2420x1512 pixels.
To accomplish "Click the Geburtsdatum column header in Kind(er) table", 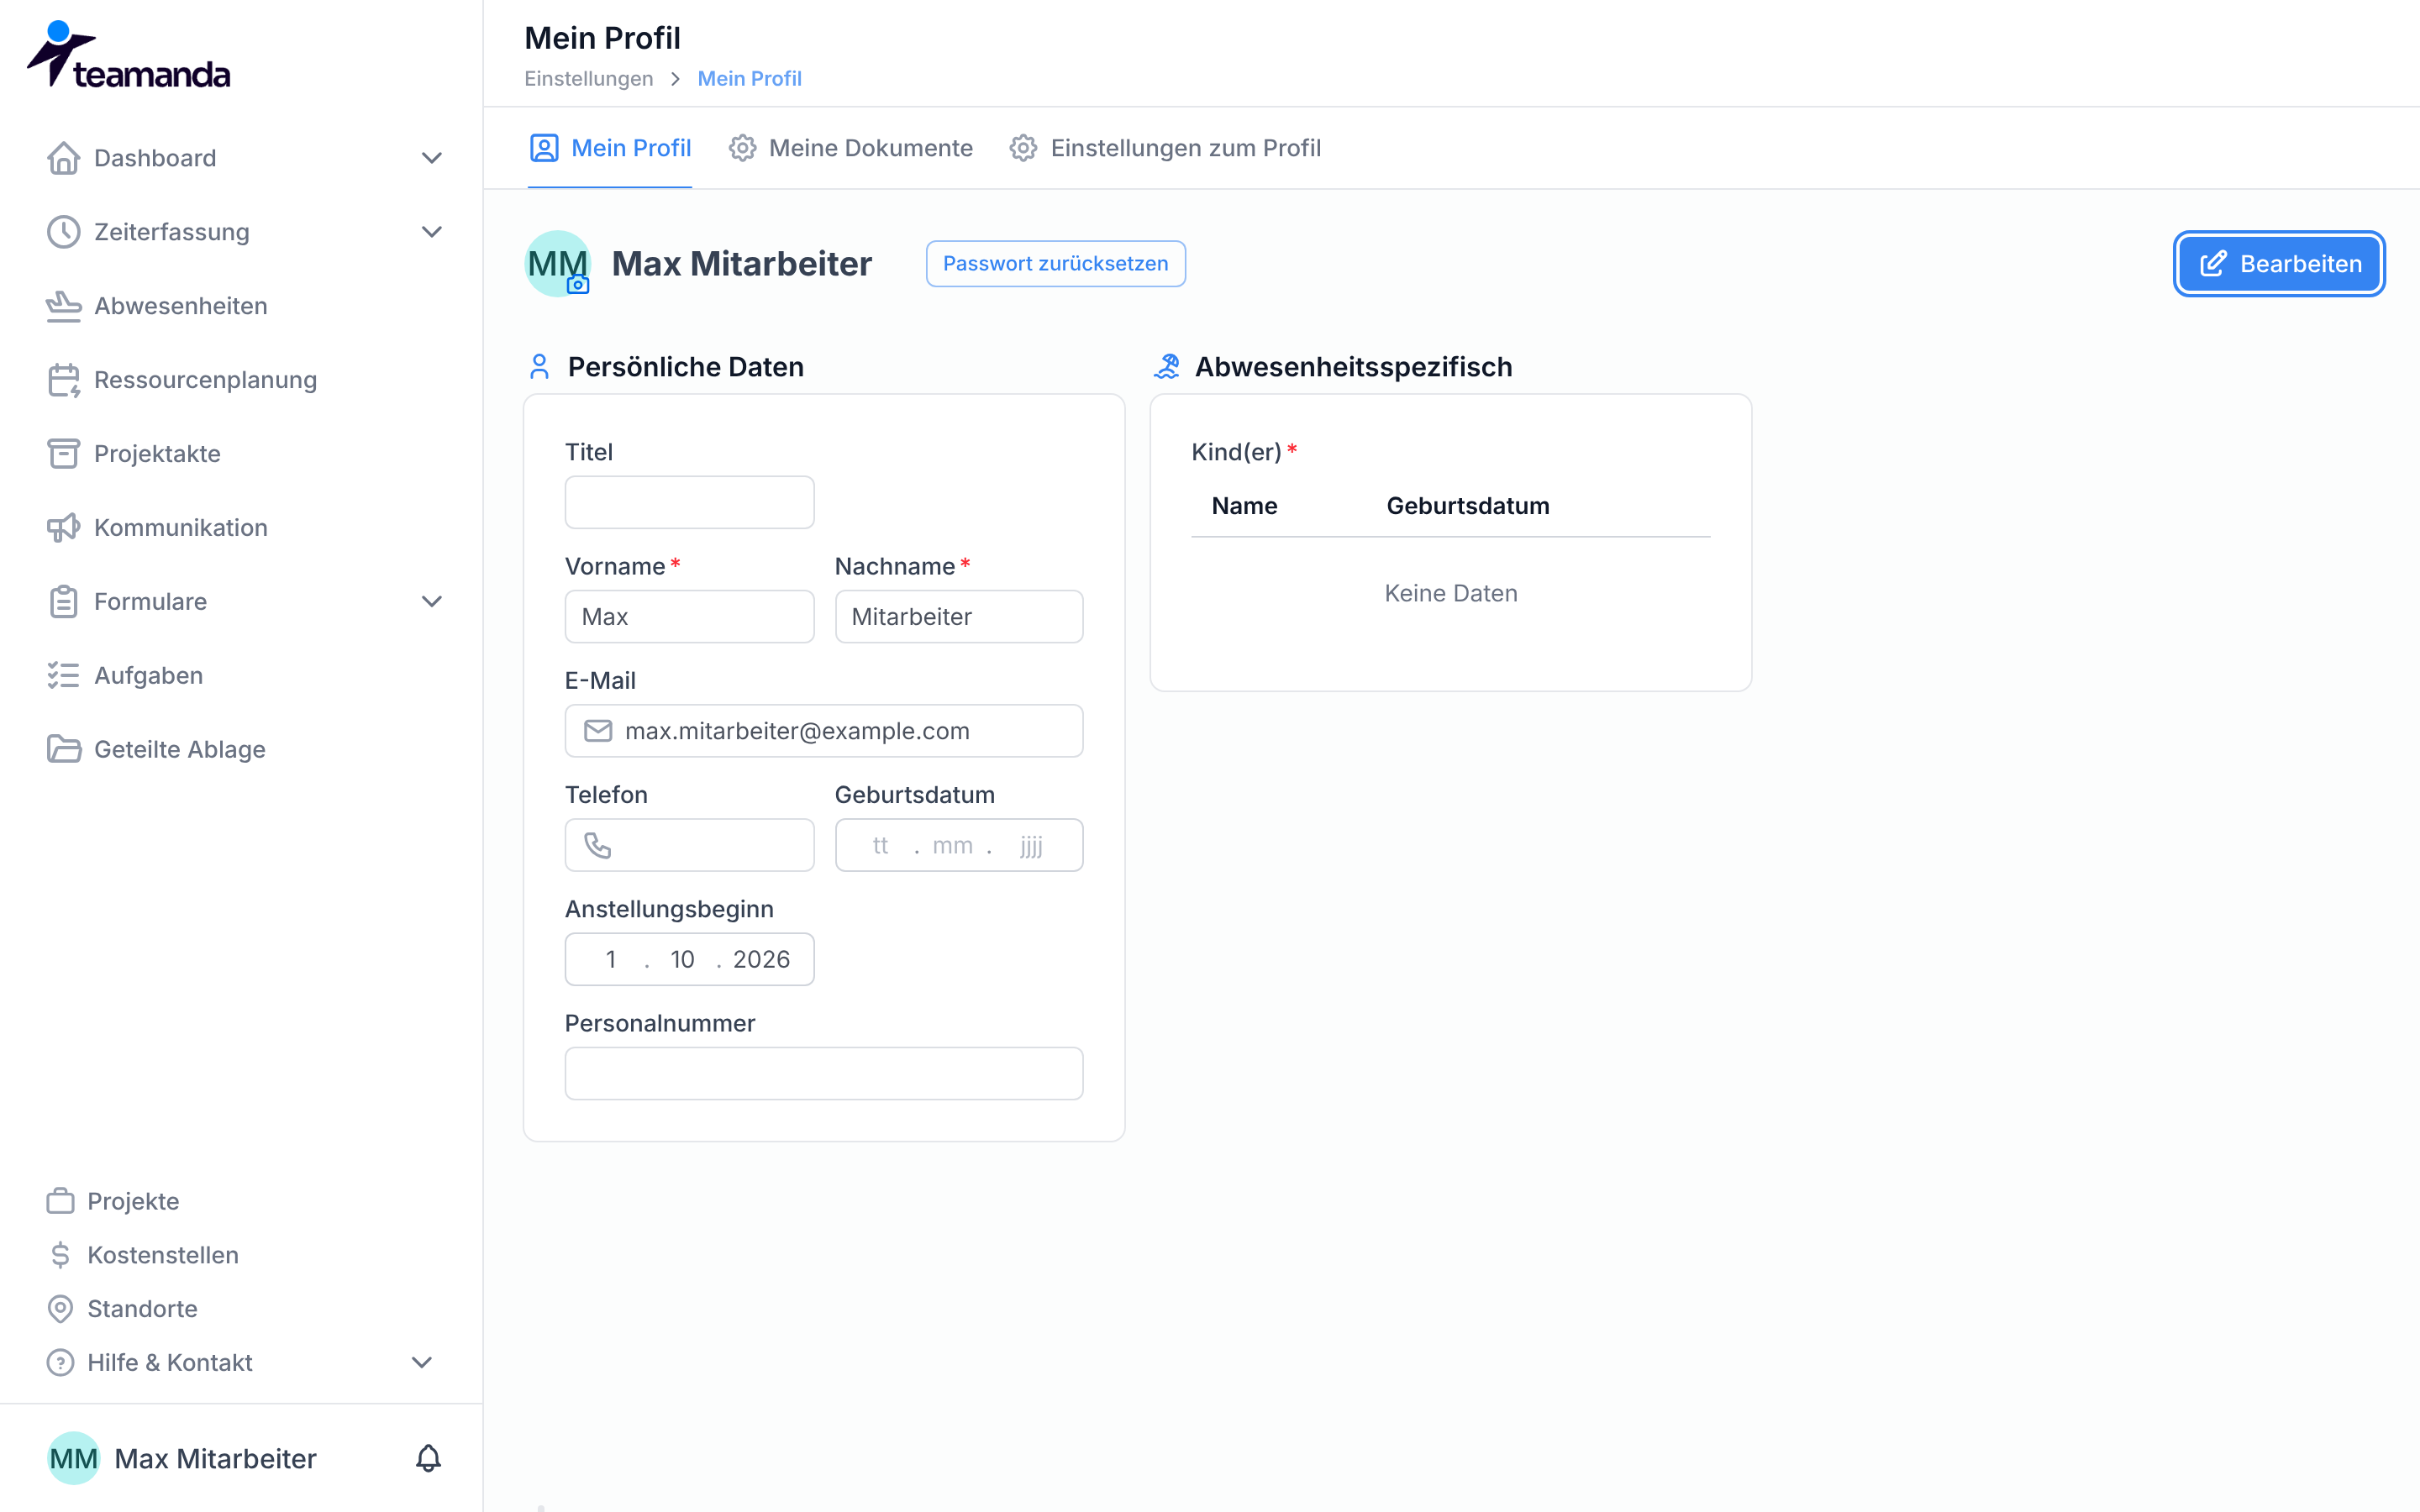I will tap(1468, 506).
